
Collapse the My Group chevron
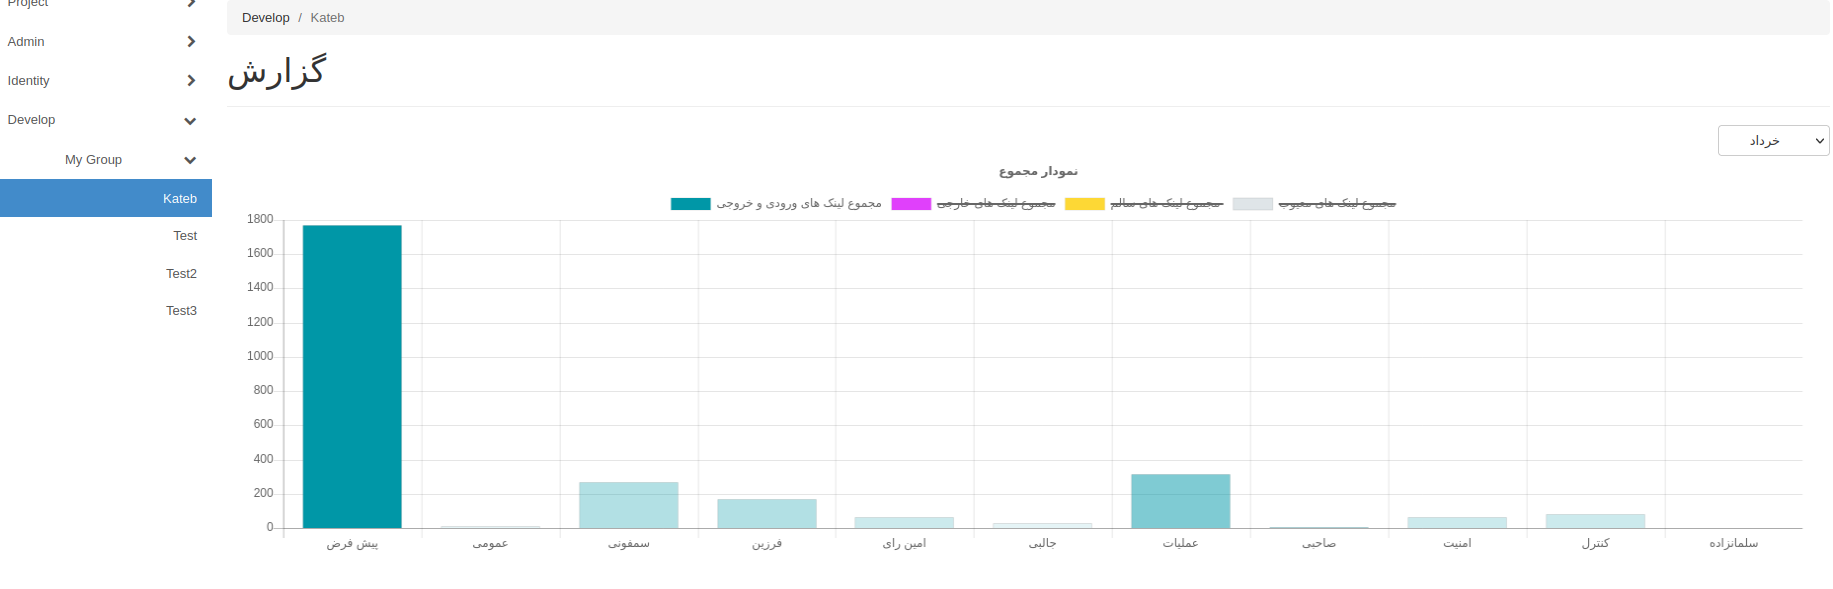point(190,160)
